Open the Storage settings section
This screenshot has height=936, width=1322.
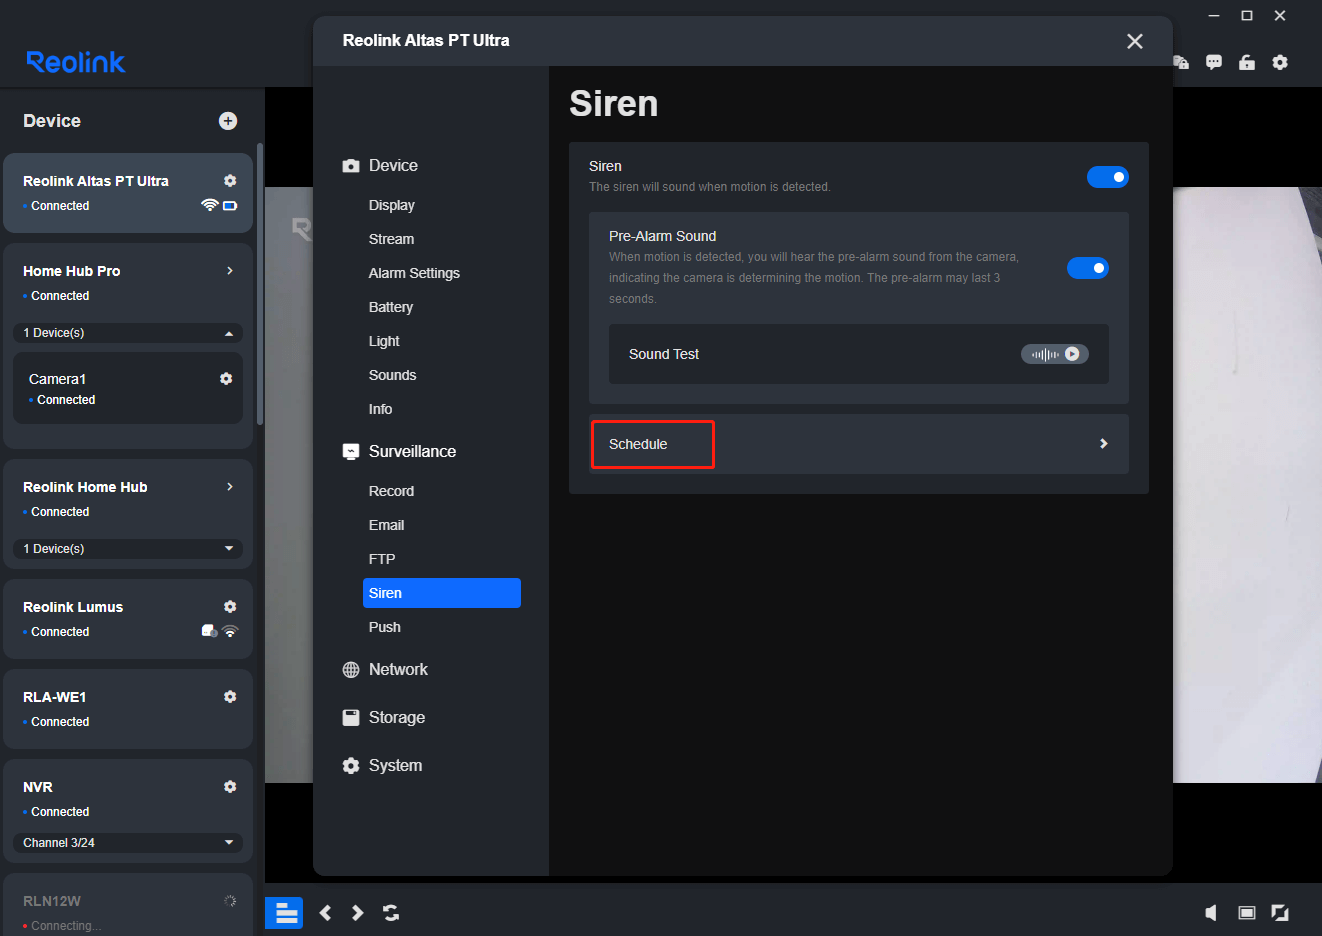point(384,718)
